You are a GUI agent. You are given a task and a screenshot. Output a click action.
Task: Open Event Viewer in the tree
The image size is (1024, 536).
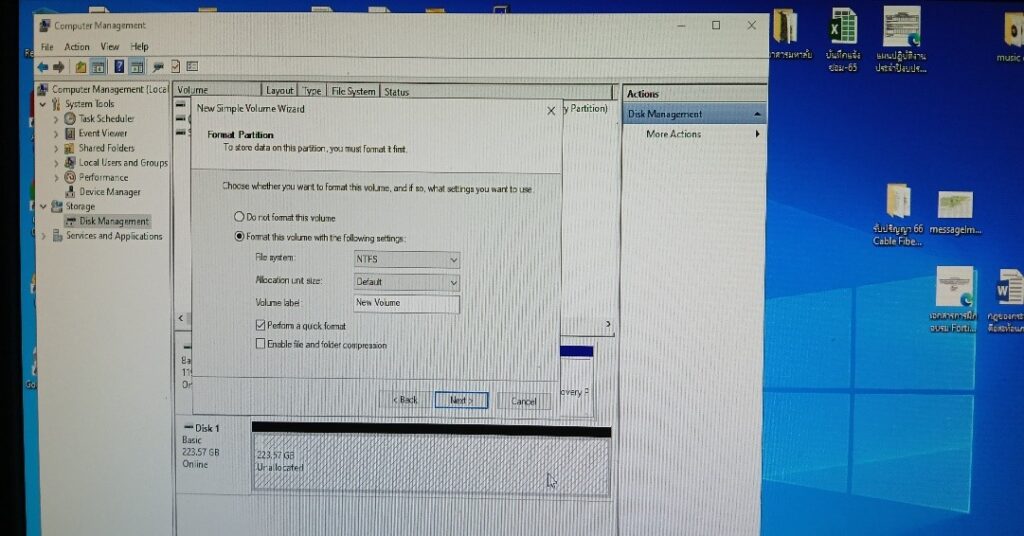[103, 133]
